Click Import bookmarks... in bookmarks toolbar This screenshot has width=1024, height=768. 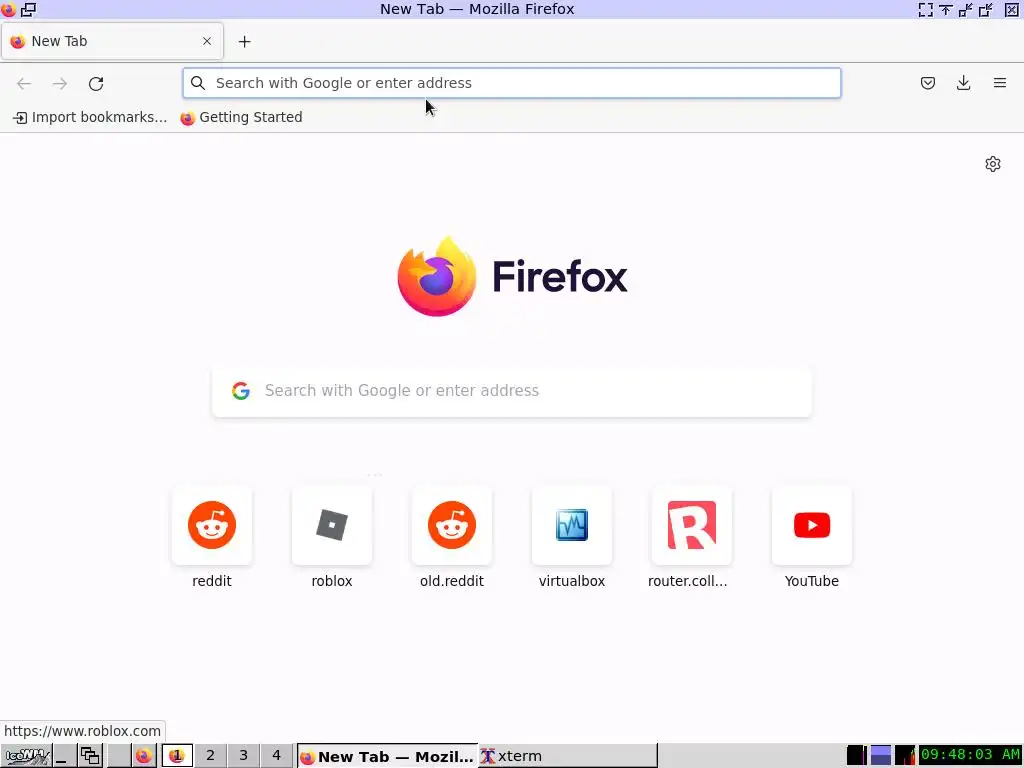point(90,118)
